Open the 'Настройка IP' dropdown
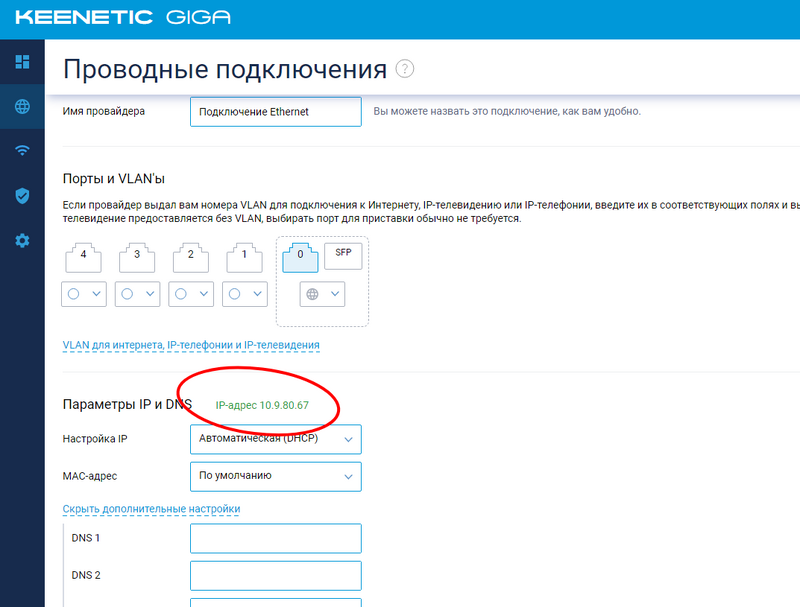This screenshot has height=607, width=800. [275, 439]
